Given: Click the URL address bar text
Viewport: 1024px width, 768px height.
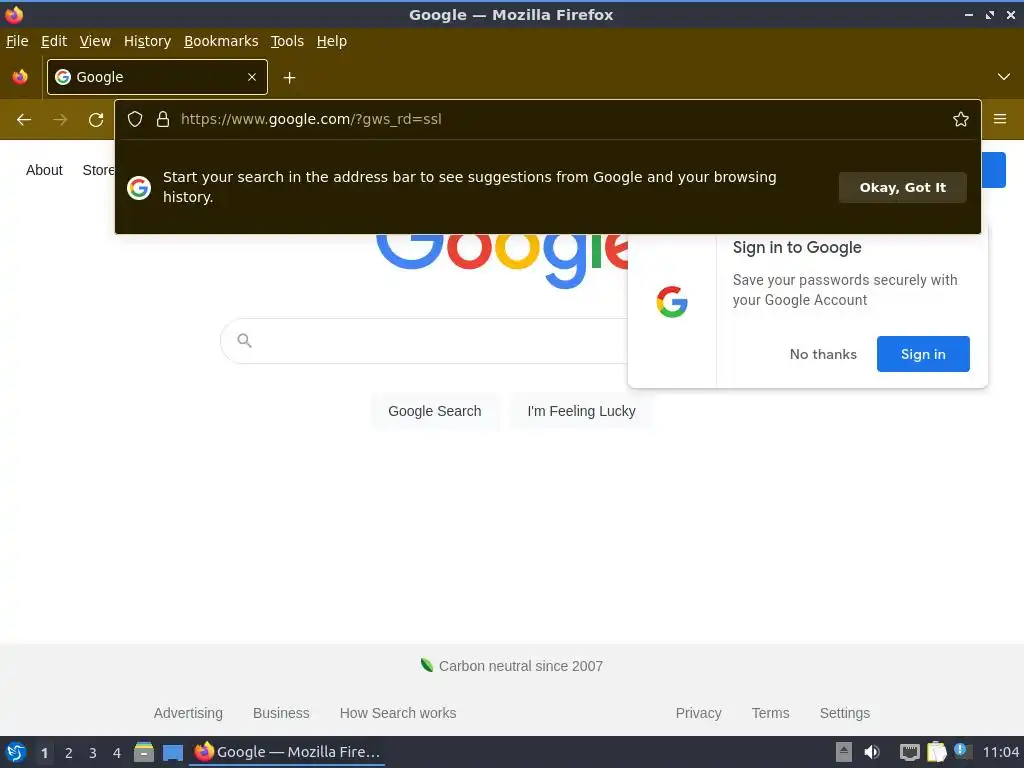Looking at the screenshot, I should click(x=311, y=119).
